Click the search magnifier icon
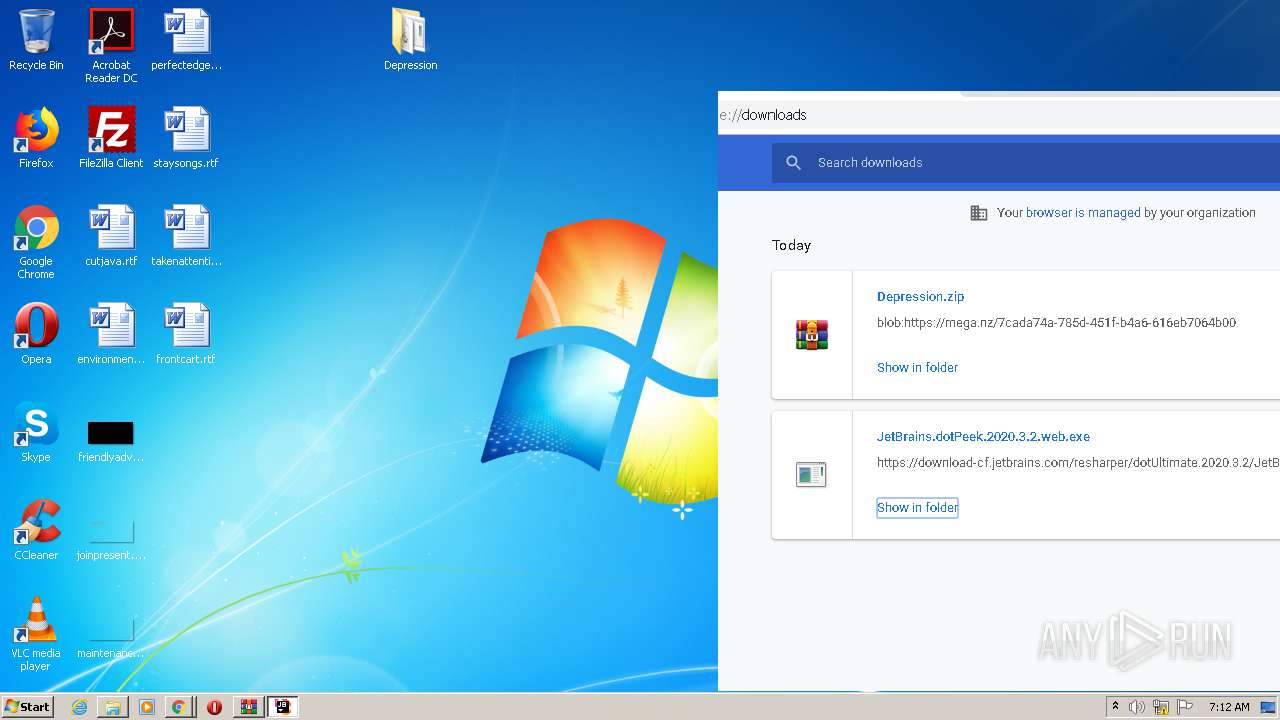This screenshot has width=1280, height=720. coord(794,162)
